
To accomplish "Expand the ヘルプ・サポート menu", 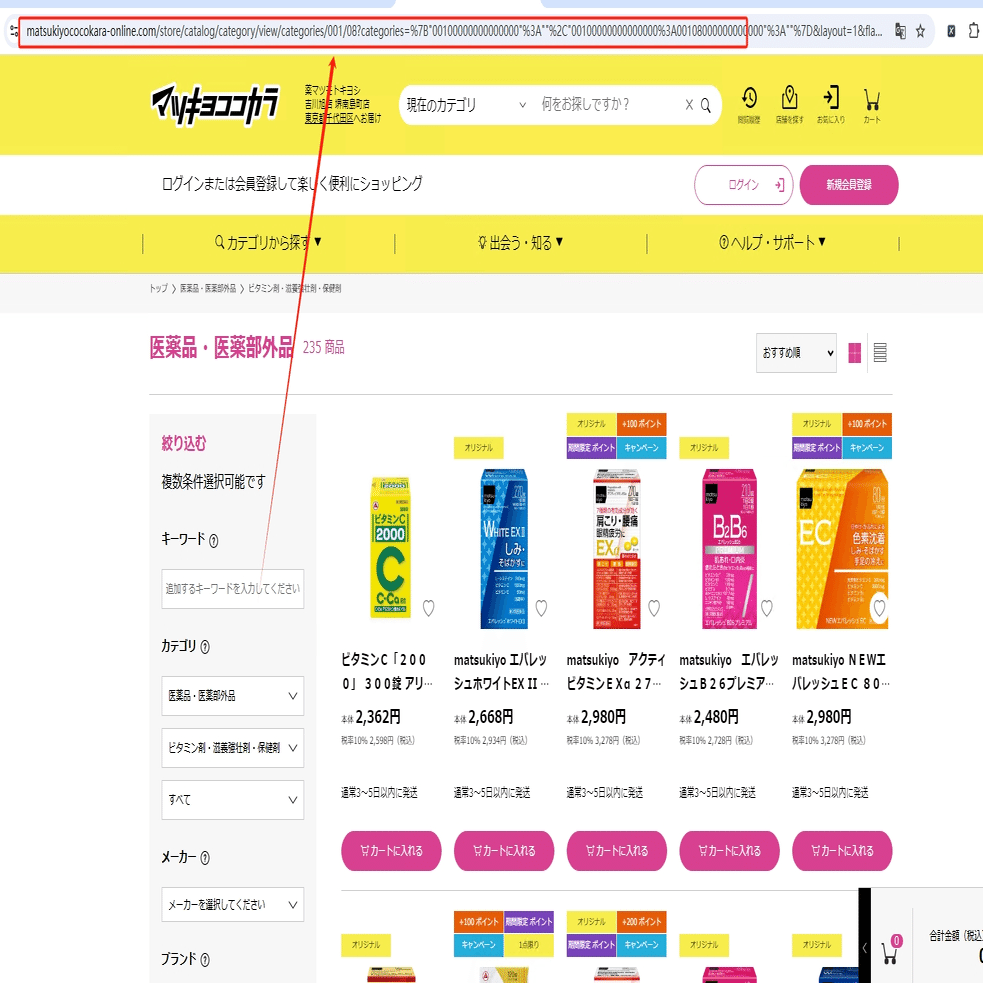I will 772,243.
